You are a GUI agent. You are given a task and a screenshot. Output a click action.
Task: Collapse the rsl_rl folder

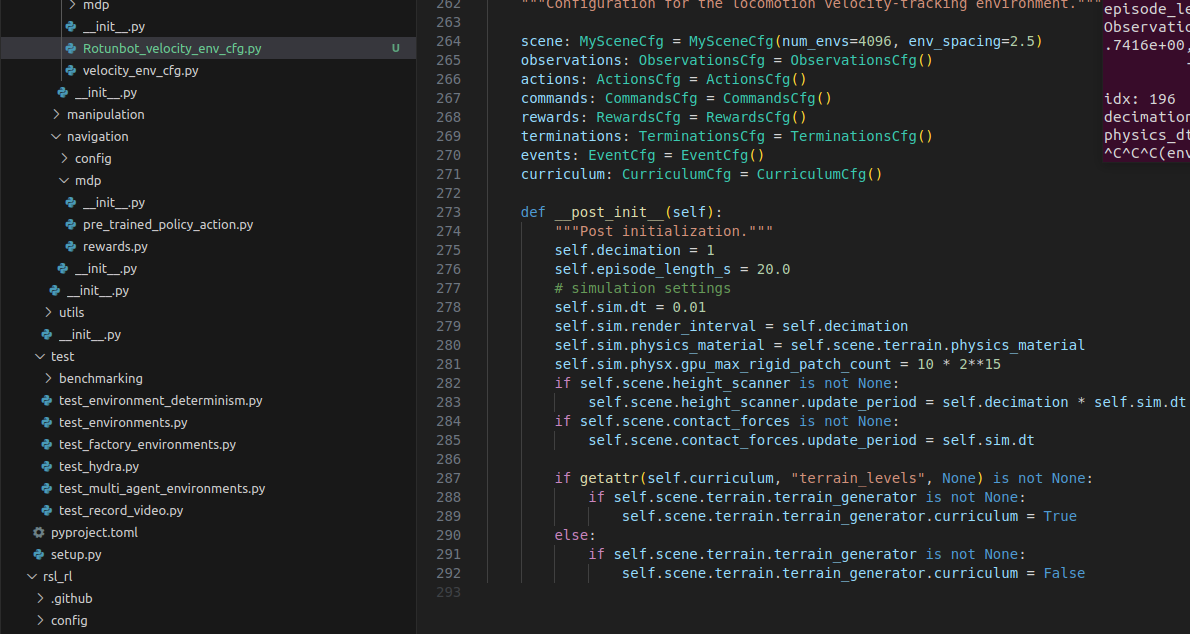pos(57,576)
